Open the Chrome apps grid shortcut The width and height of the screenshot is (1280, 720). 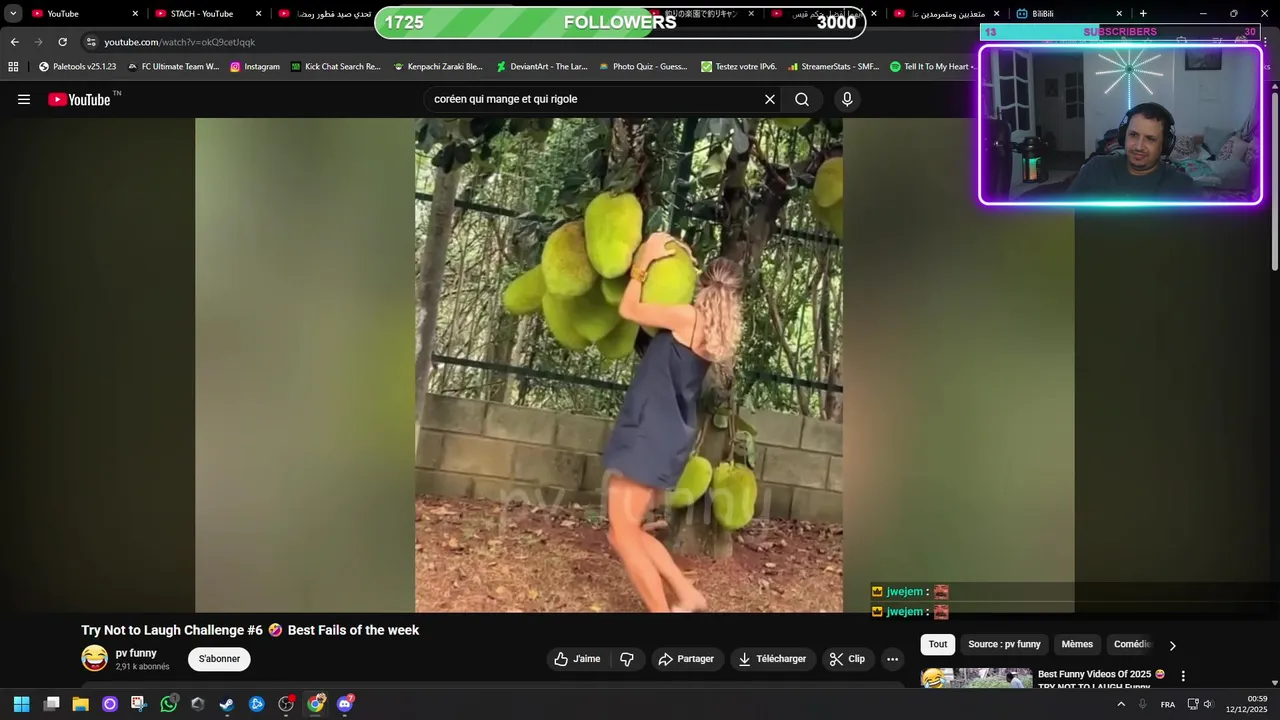[13, 67]
